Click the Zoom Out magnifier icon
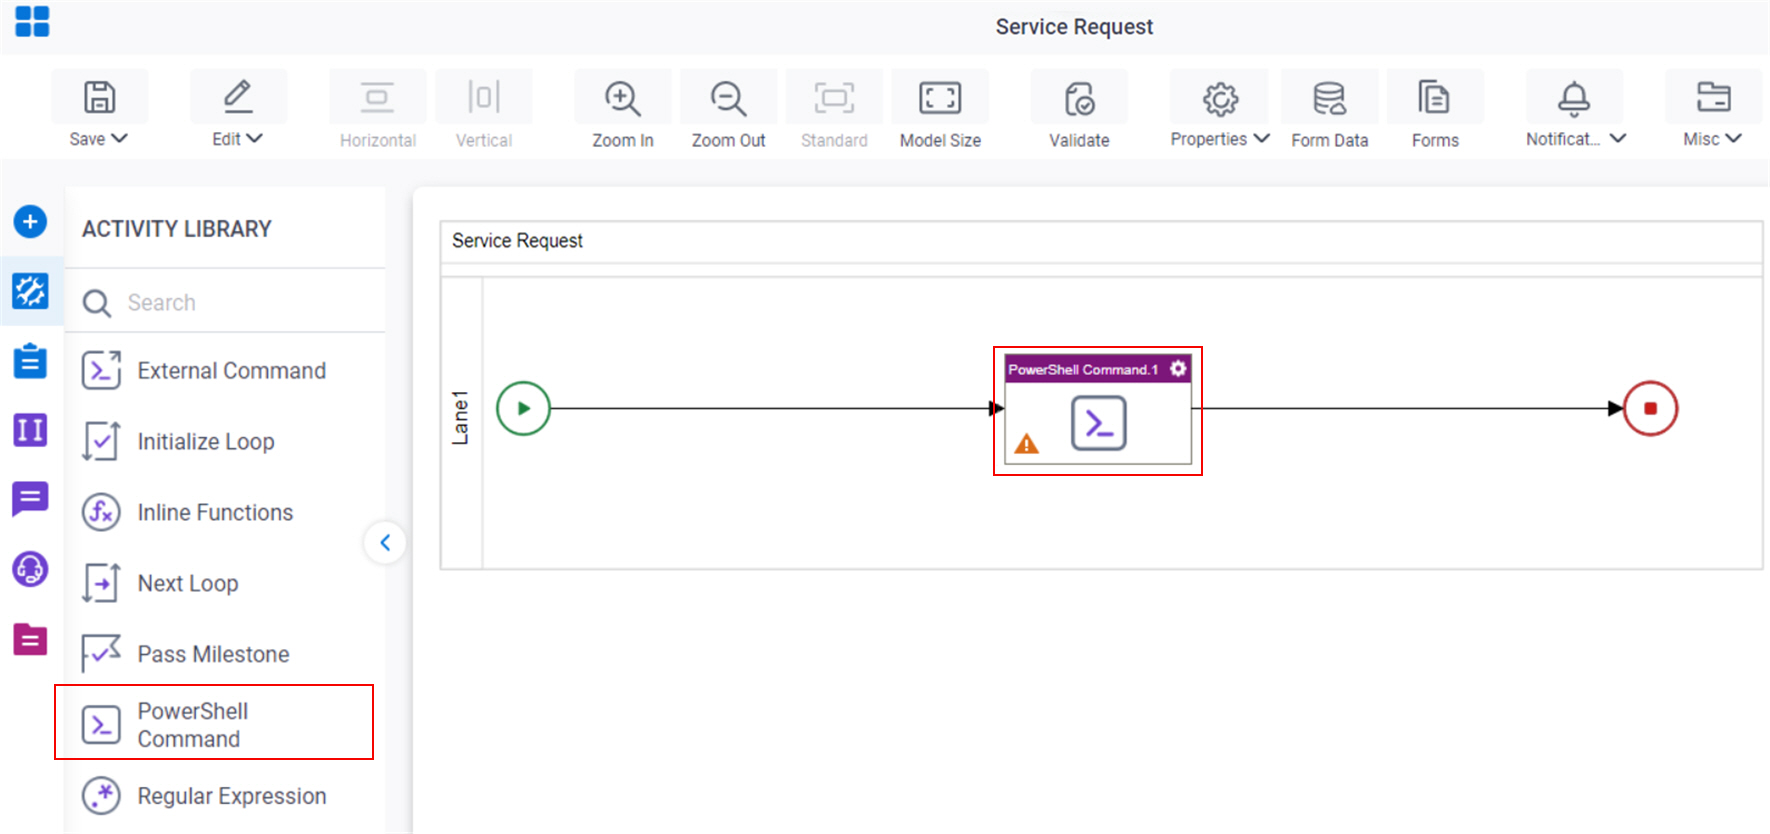 coord(728,98)
